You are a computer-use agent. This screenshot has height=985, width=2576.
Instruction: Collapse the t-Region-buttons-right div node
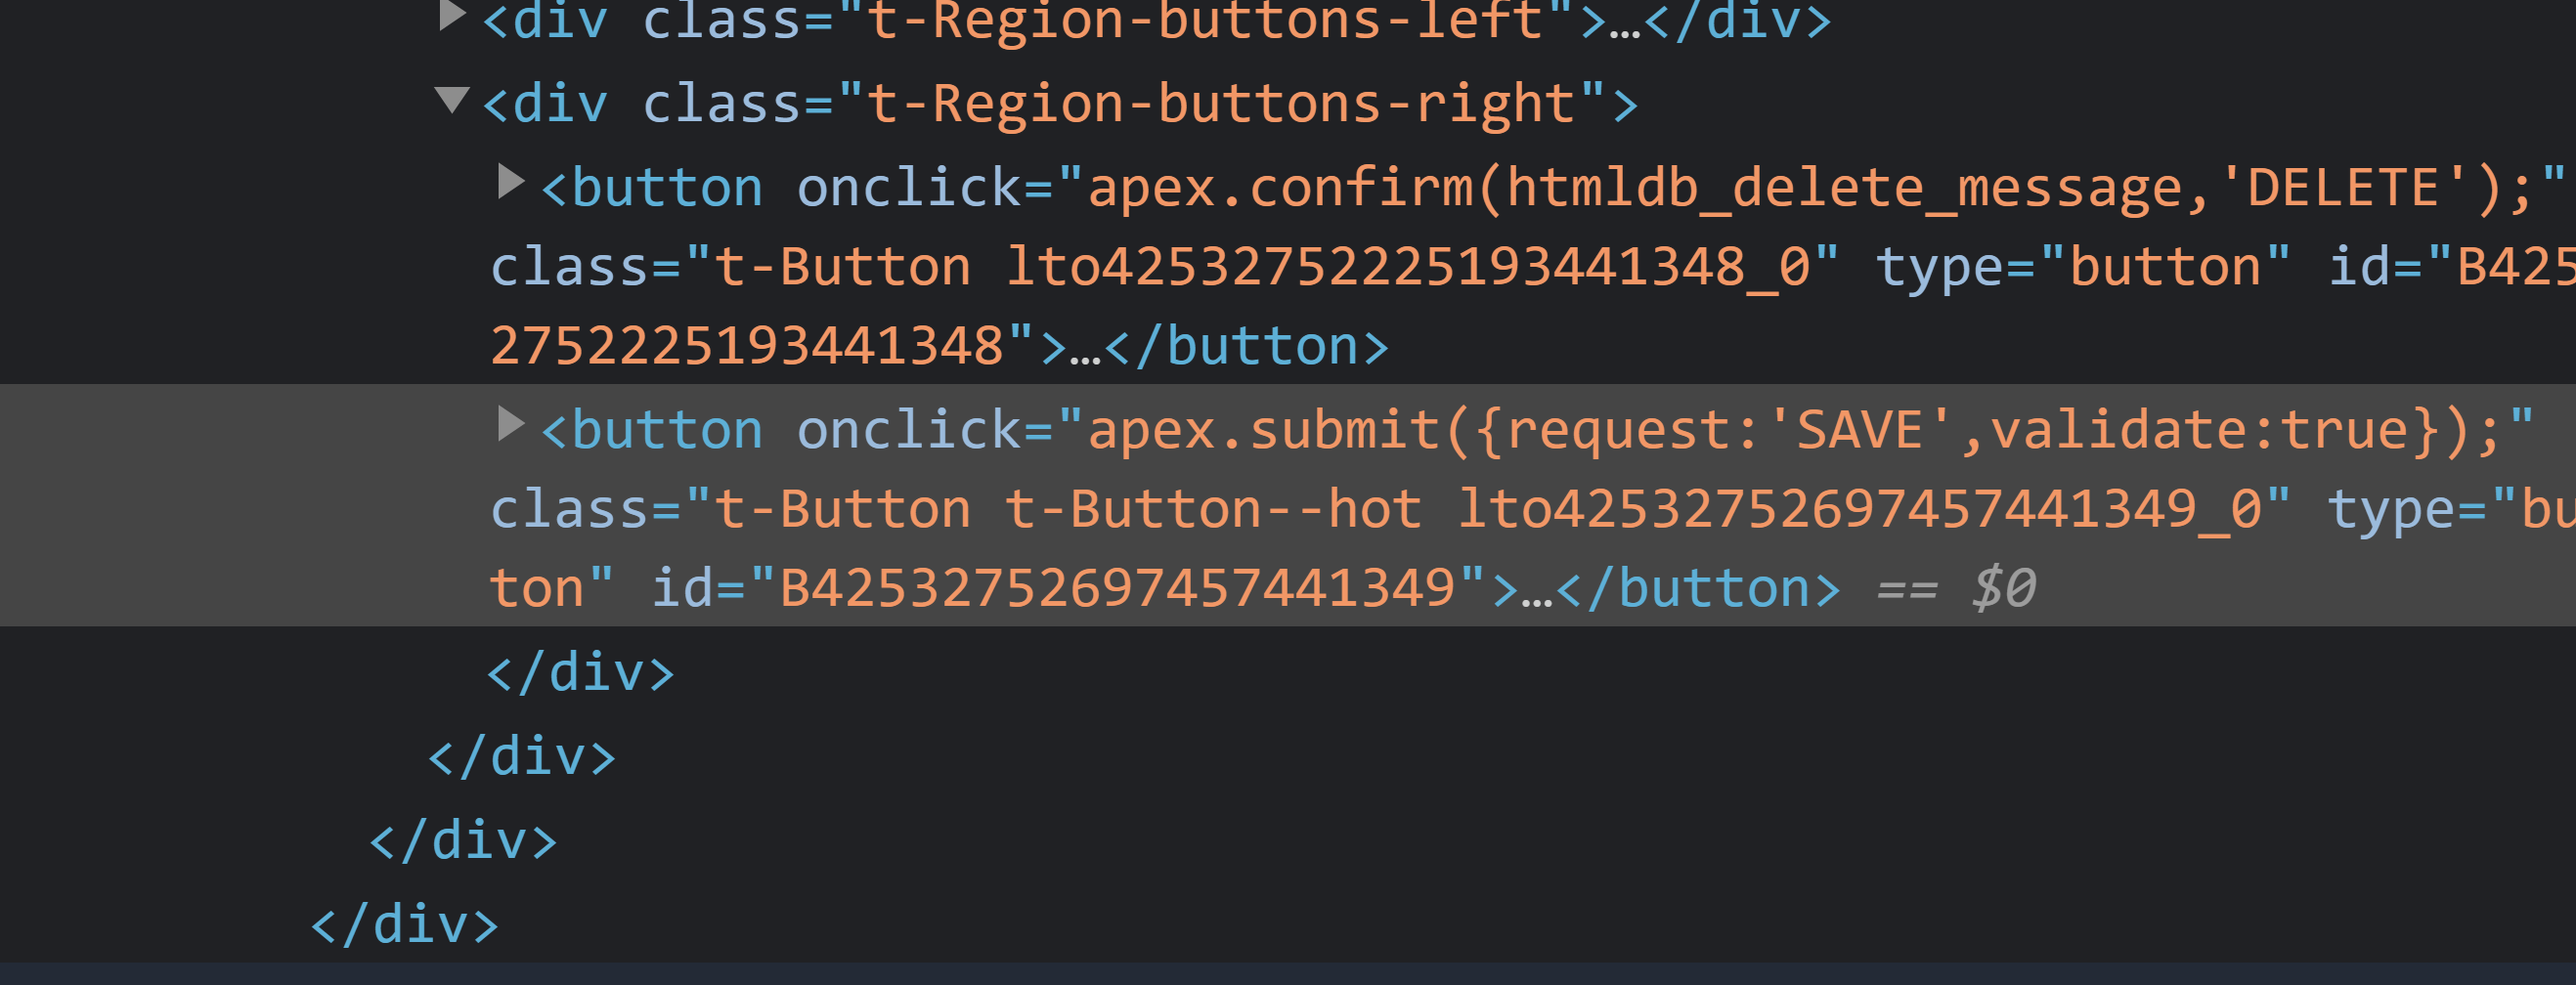[452, 99]
